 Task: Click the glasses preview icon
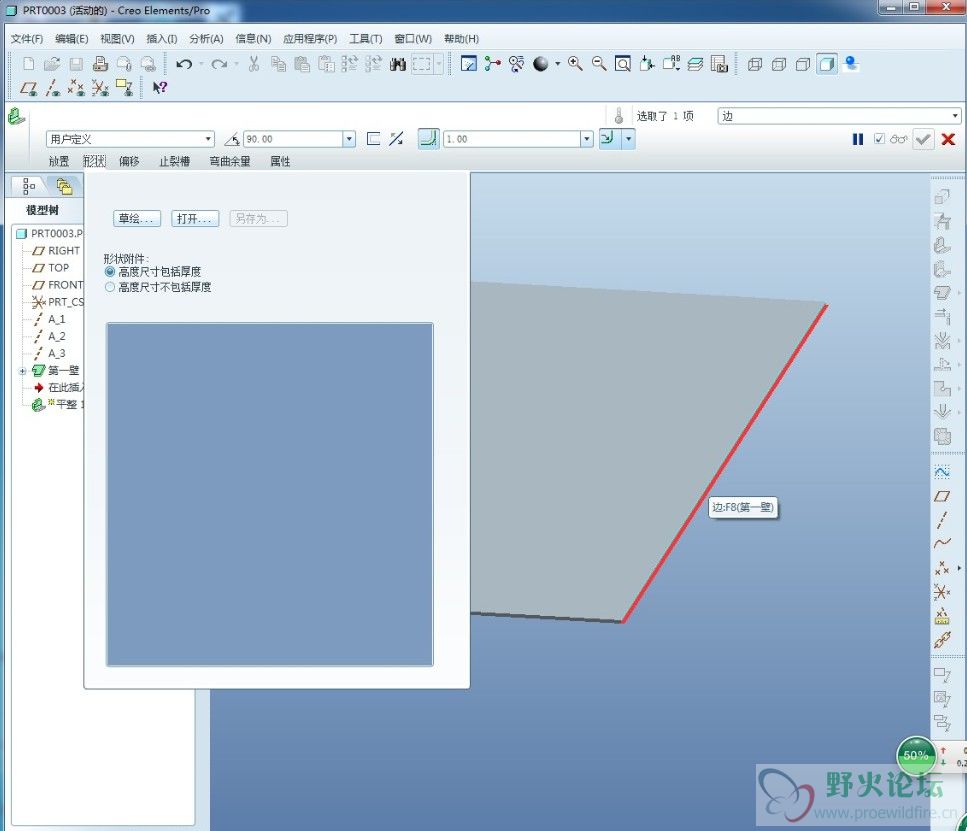pos(899,139)
